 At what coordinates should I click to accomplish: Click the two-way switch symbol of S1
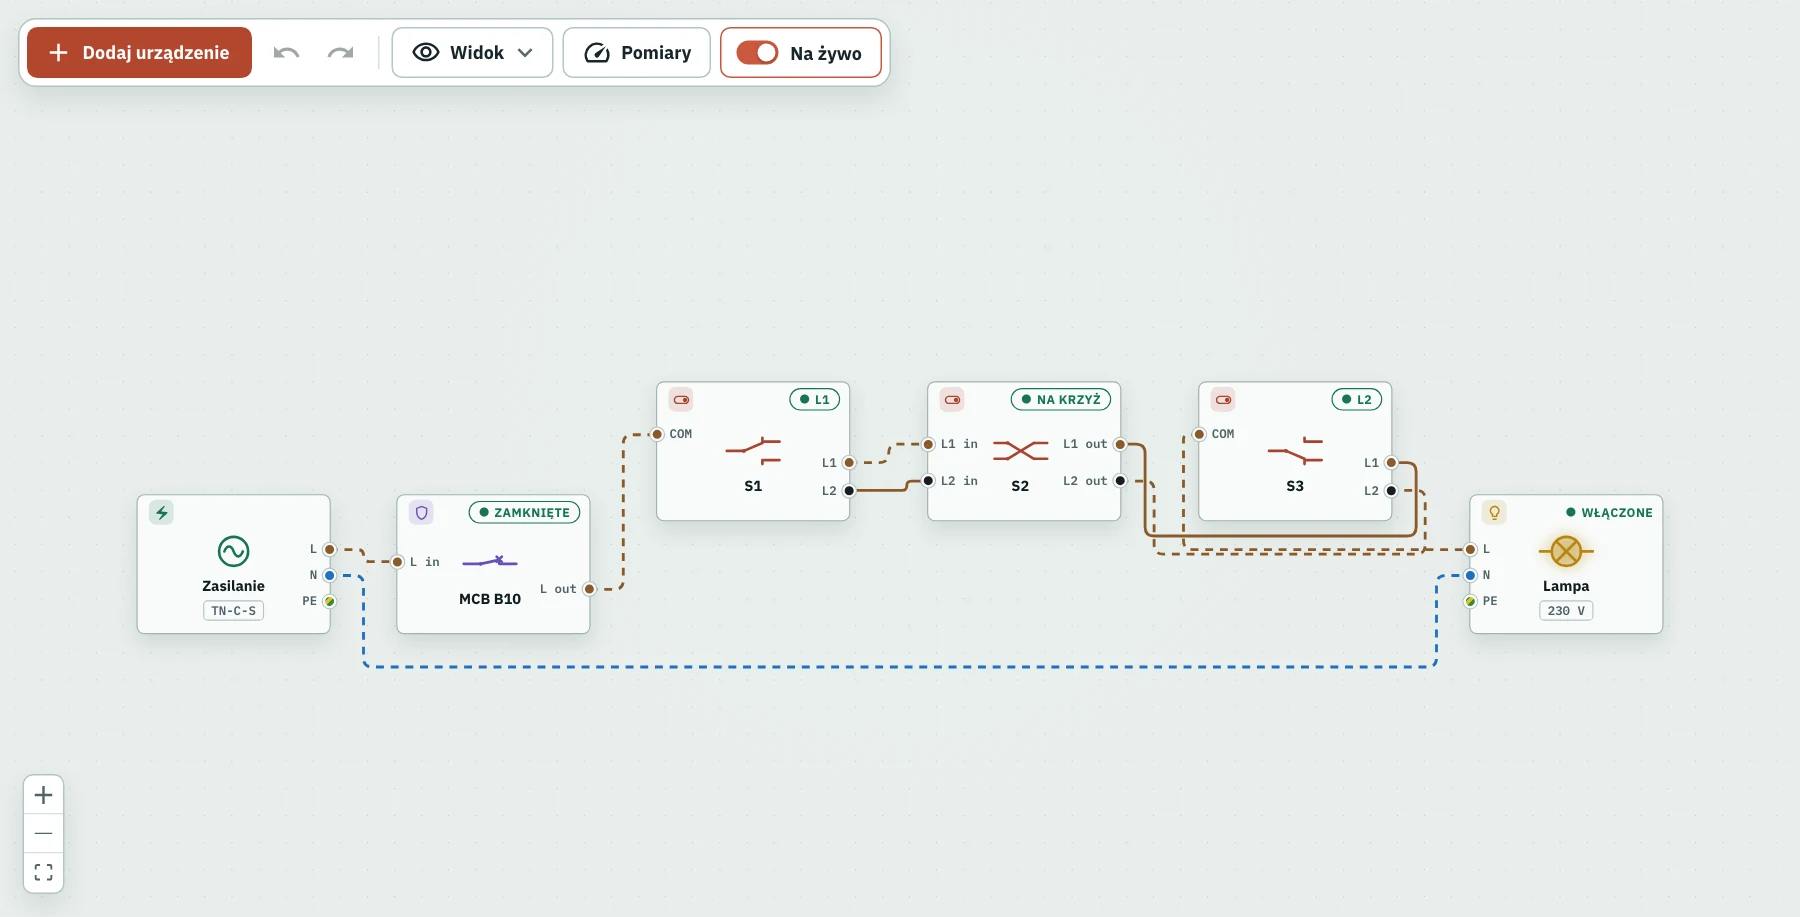[x=753, y=451]
